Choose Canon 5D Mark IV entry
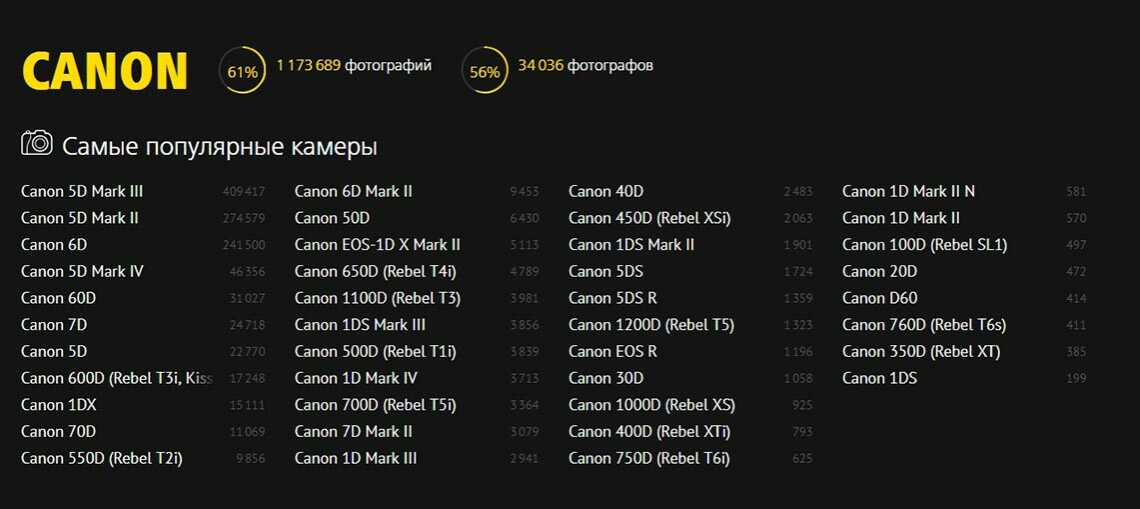Screen dimensions: 1140x509 (x=82, y=271)
